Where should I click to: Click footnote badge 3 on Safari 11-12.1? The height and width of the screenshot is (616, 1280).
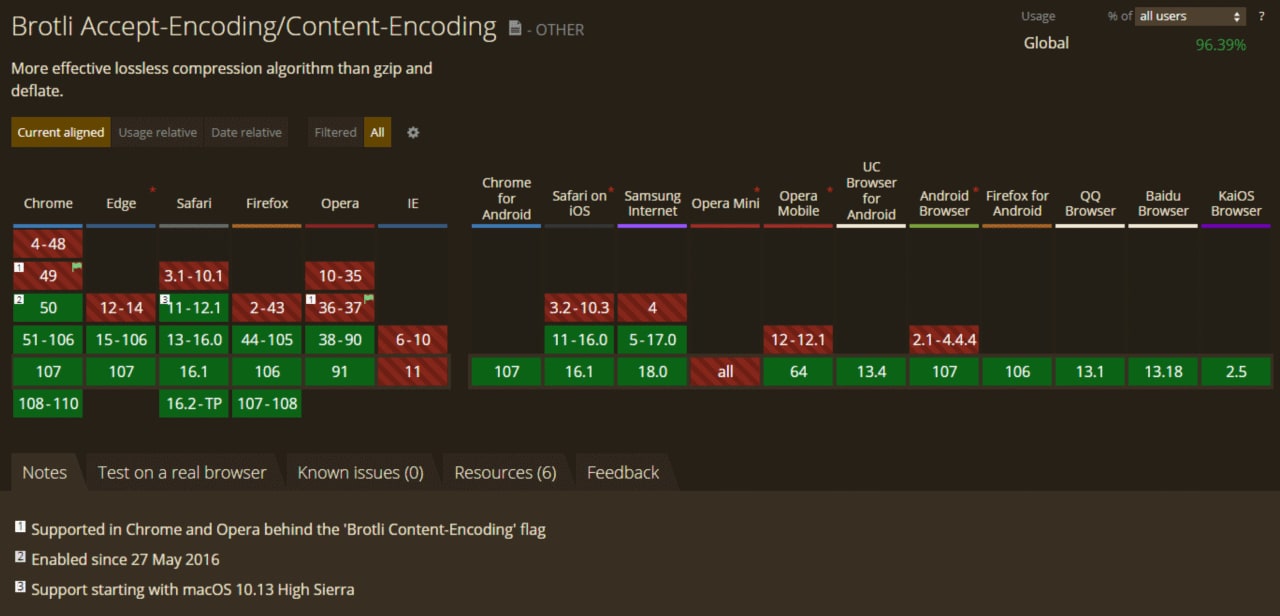pos(165,298)
